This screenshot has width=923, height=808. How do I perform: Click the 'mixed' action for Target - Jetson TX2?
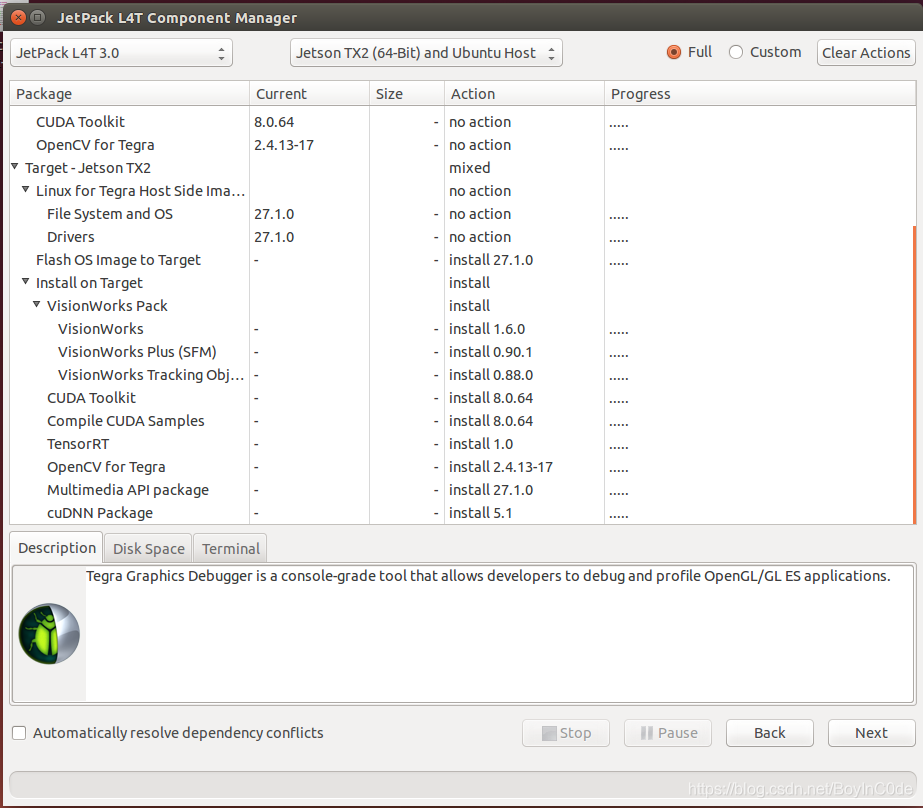tap(469, 168)
